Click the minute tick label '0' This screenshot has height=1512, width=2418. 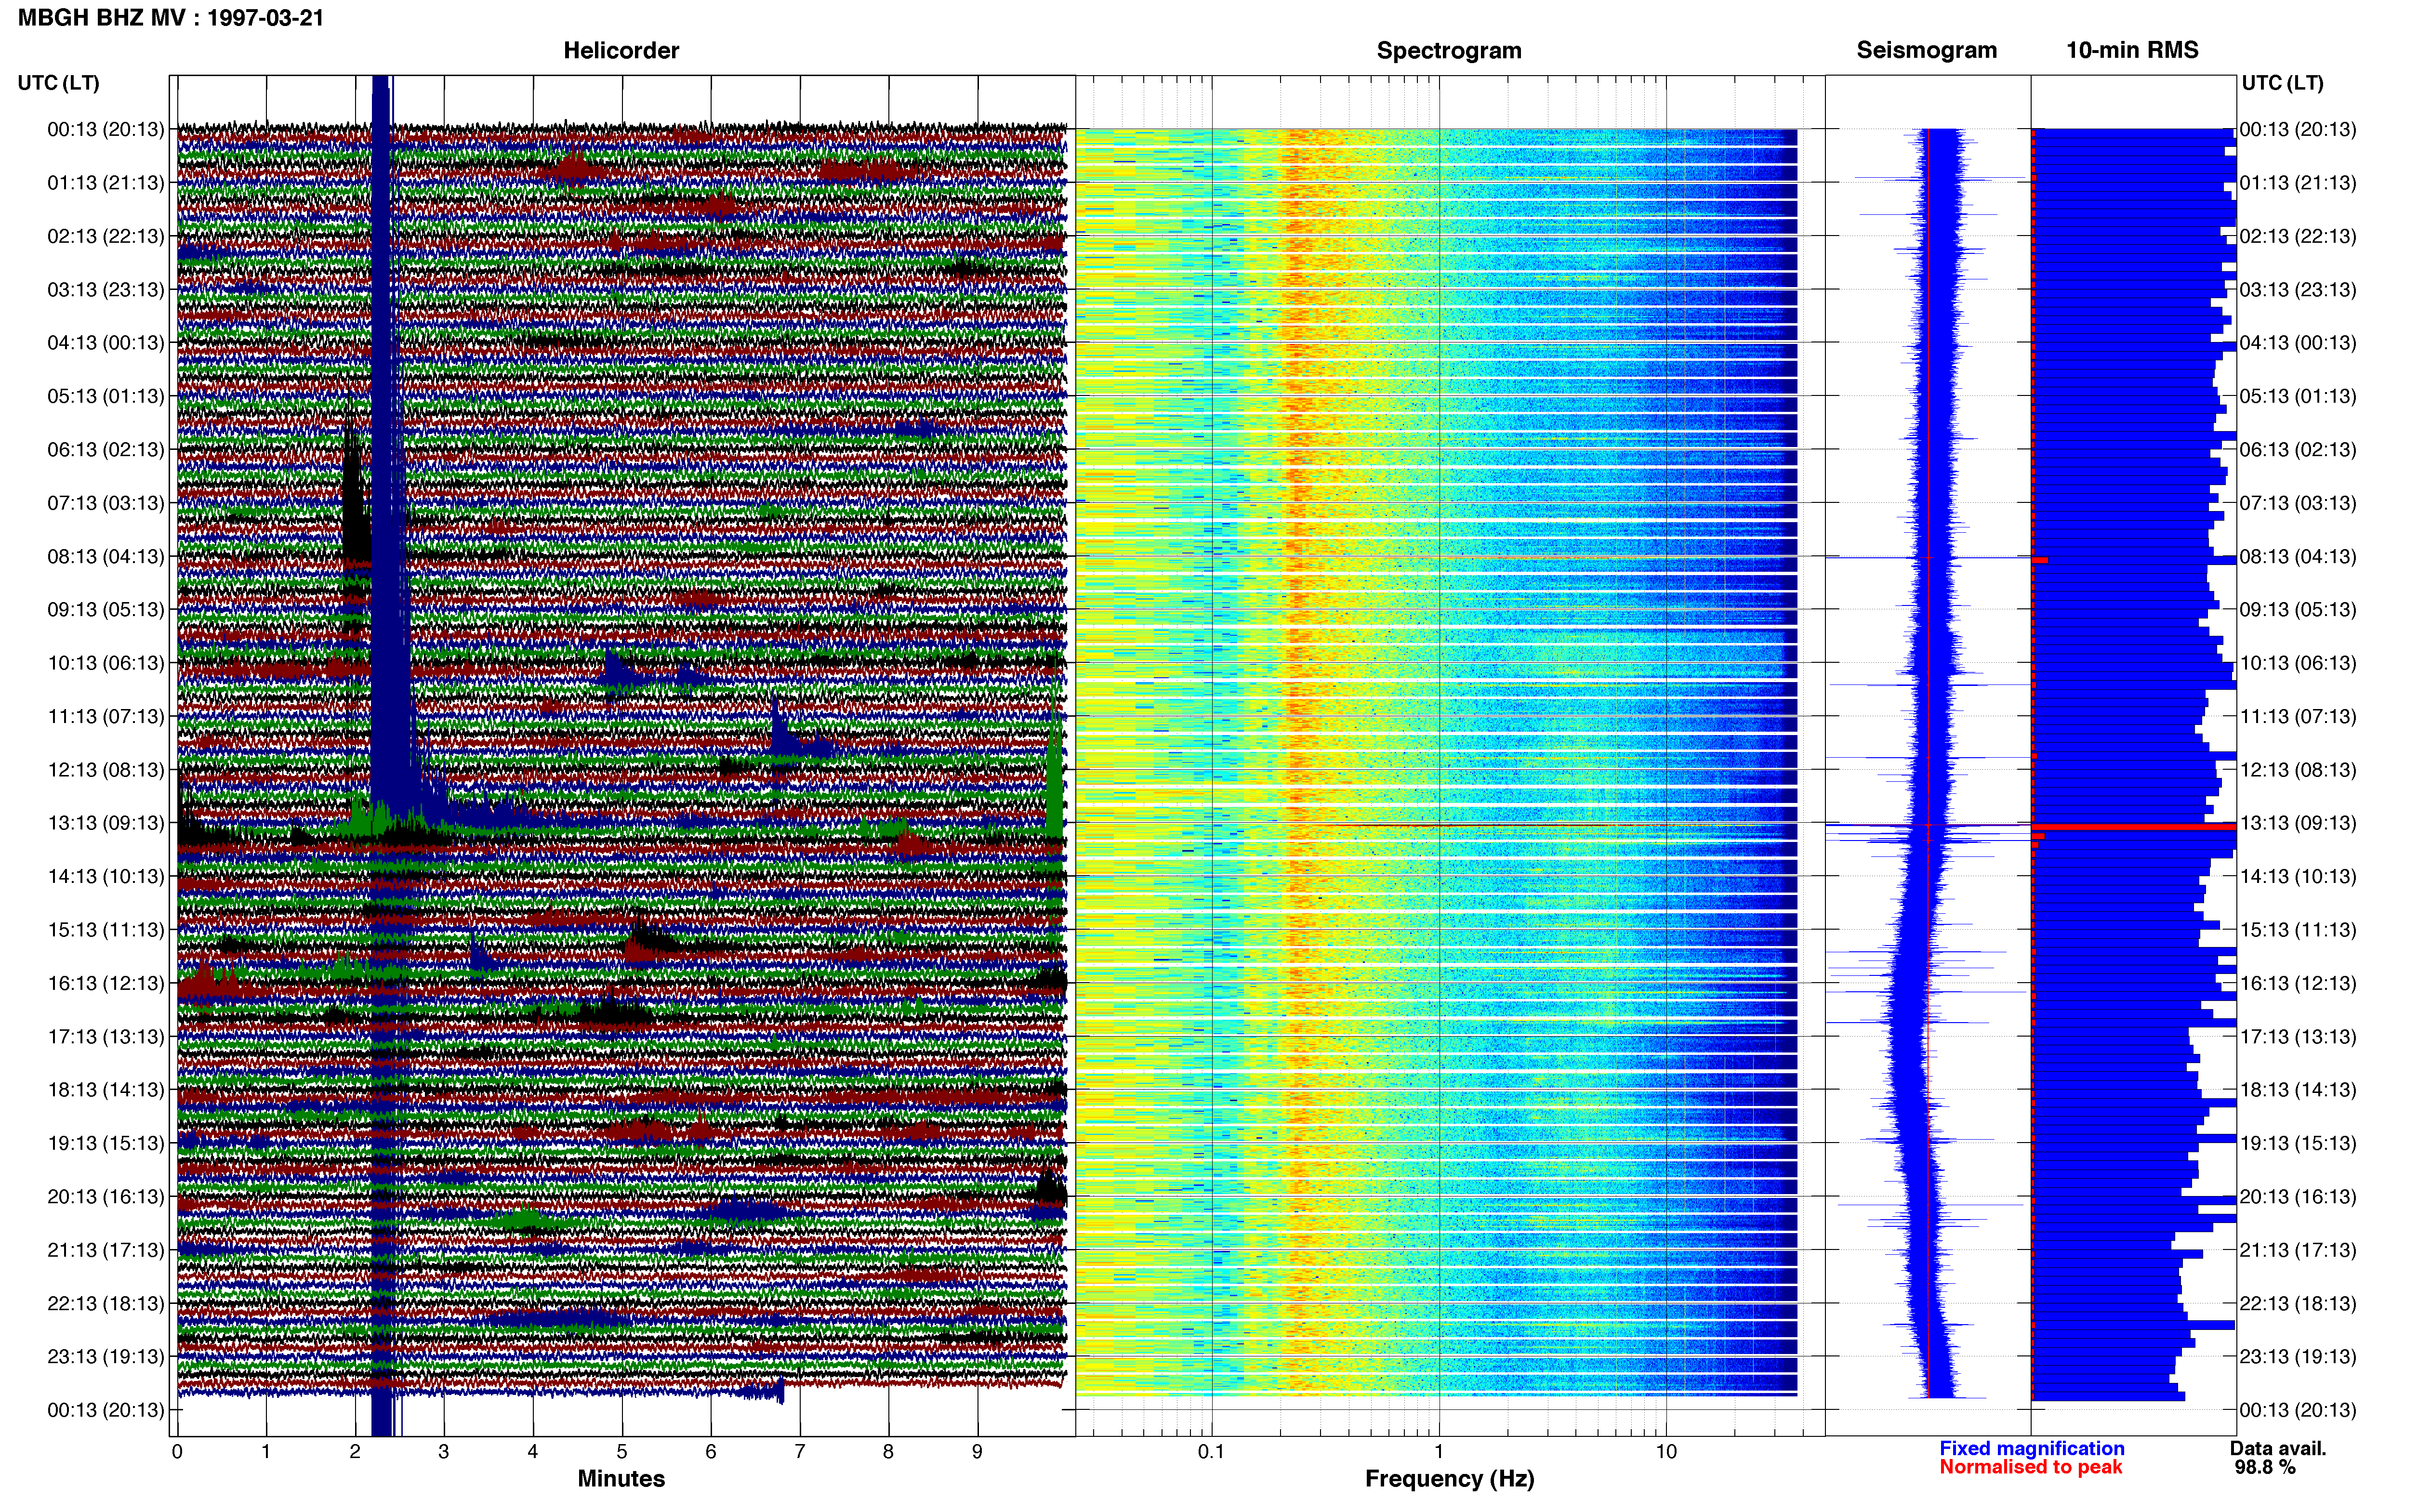click(x=177, y=1452)
